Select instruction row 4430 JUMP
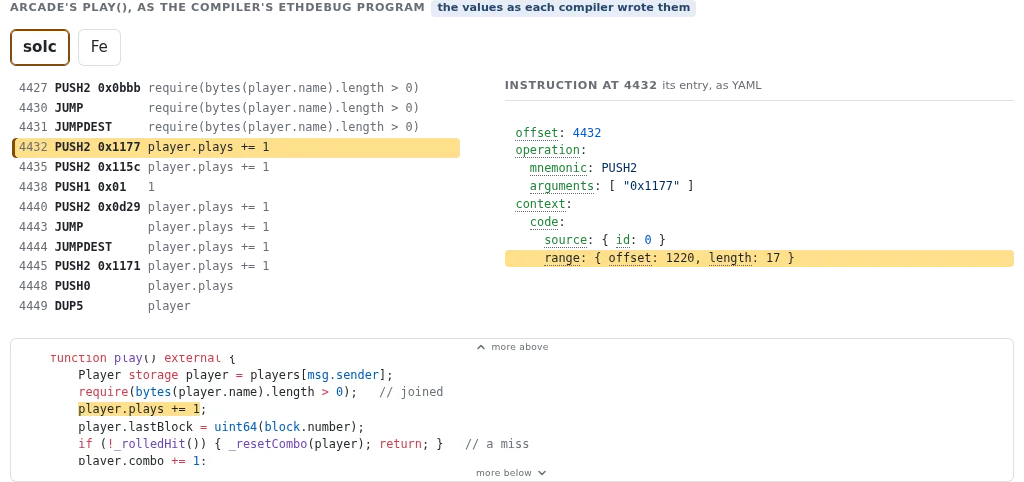 coord(236,107)
